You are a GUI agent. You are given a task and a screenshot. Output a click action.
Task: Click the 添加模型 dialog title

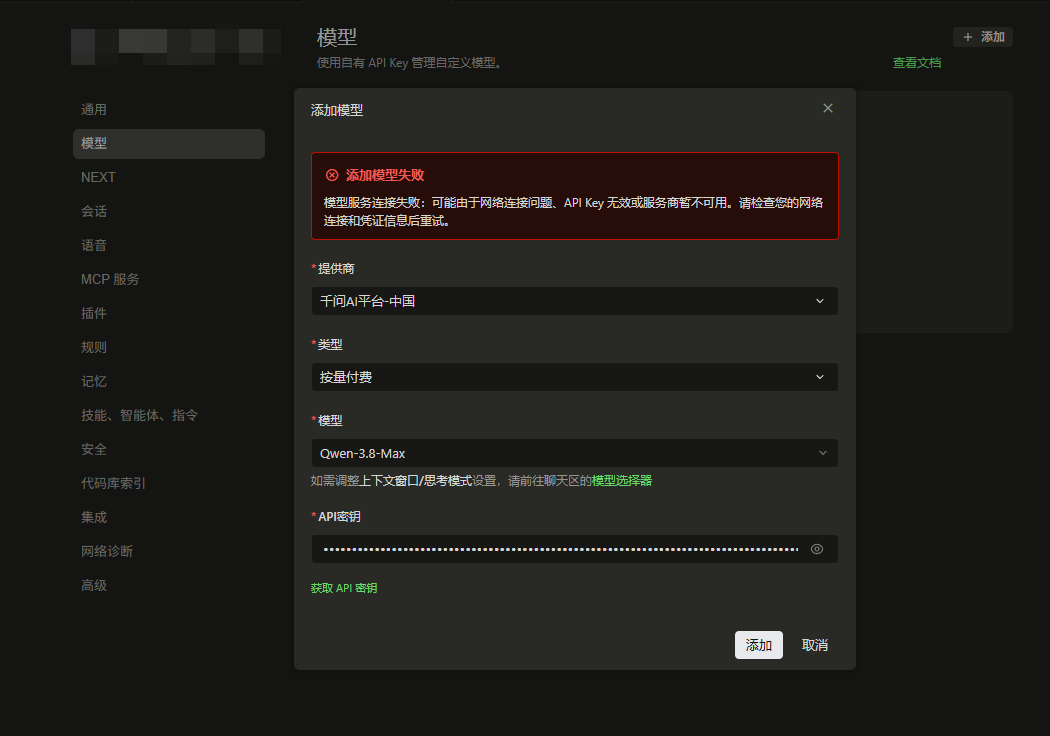[337, 111]
